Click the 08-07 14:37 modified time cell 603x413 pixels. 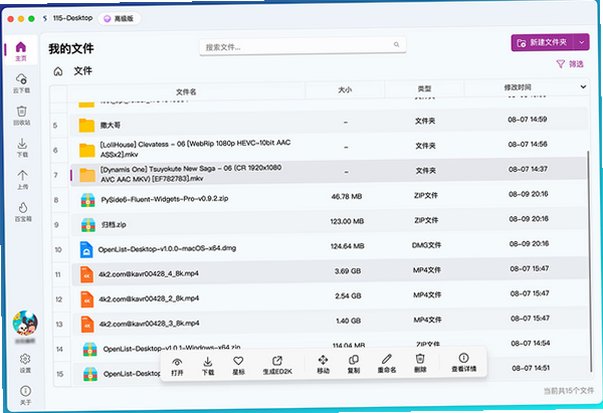point(528,169)
